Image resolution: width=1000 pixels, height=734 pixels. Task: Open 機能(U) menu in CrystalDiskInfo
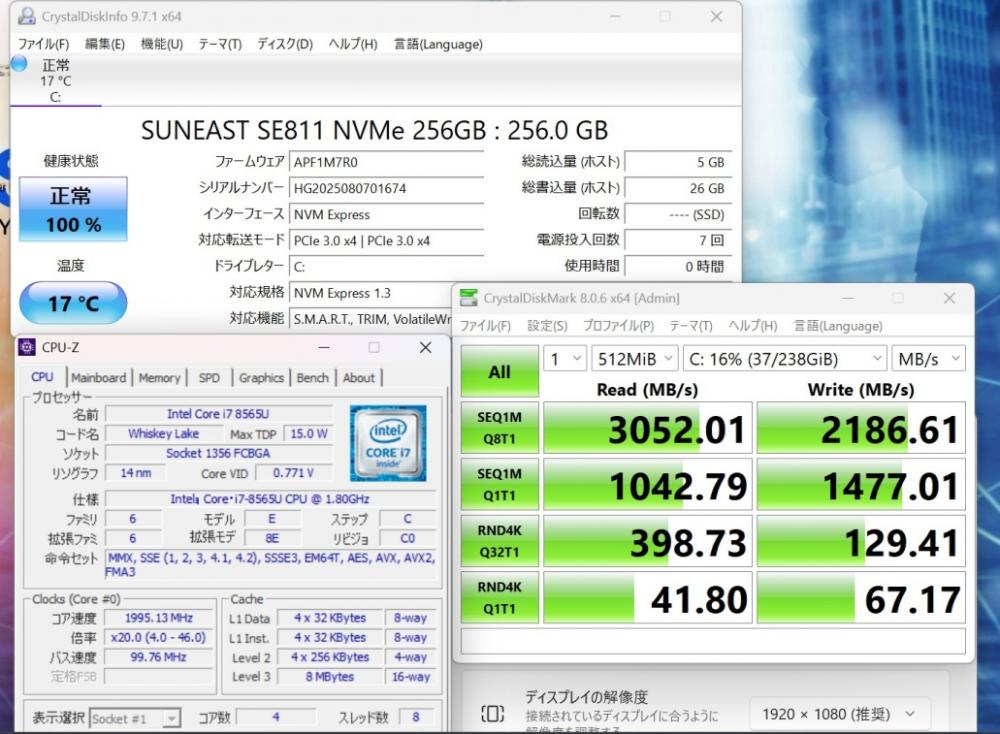pos(162,44)
